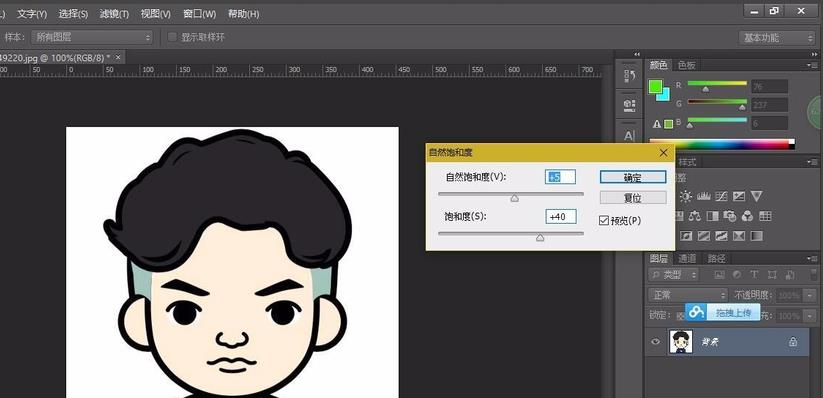
Task: Add an Invert adjustment
Action: click(x=685, y=236)
